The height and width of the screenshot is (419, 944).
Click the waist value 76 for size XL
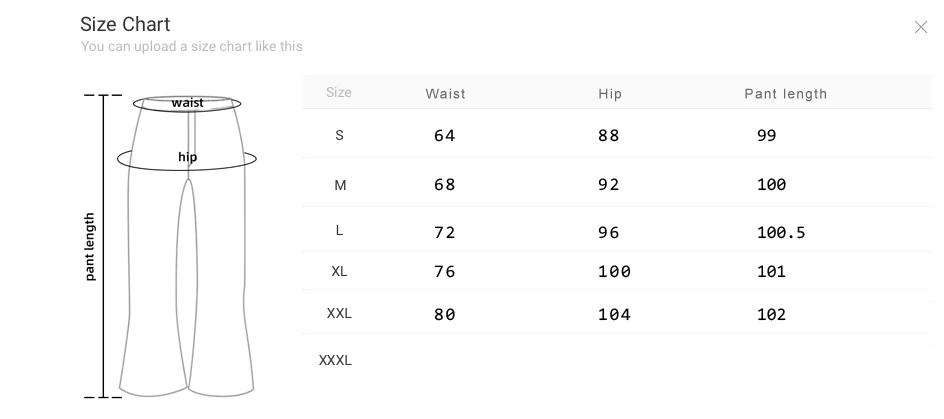(444, 272)
